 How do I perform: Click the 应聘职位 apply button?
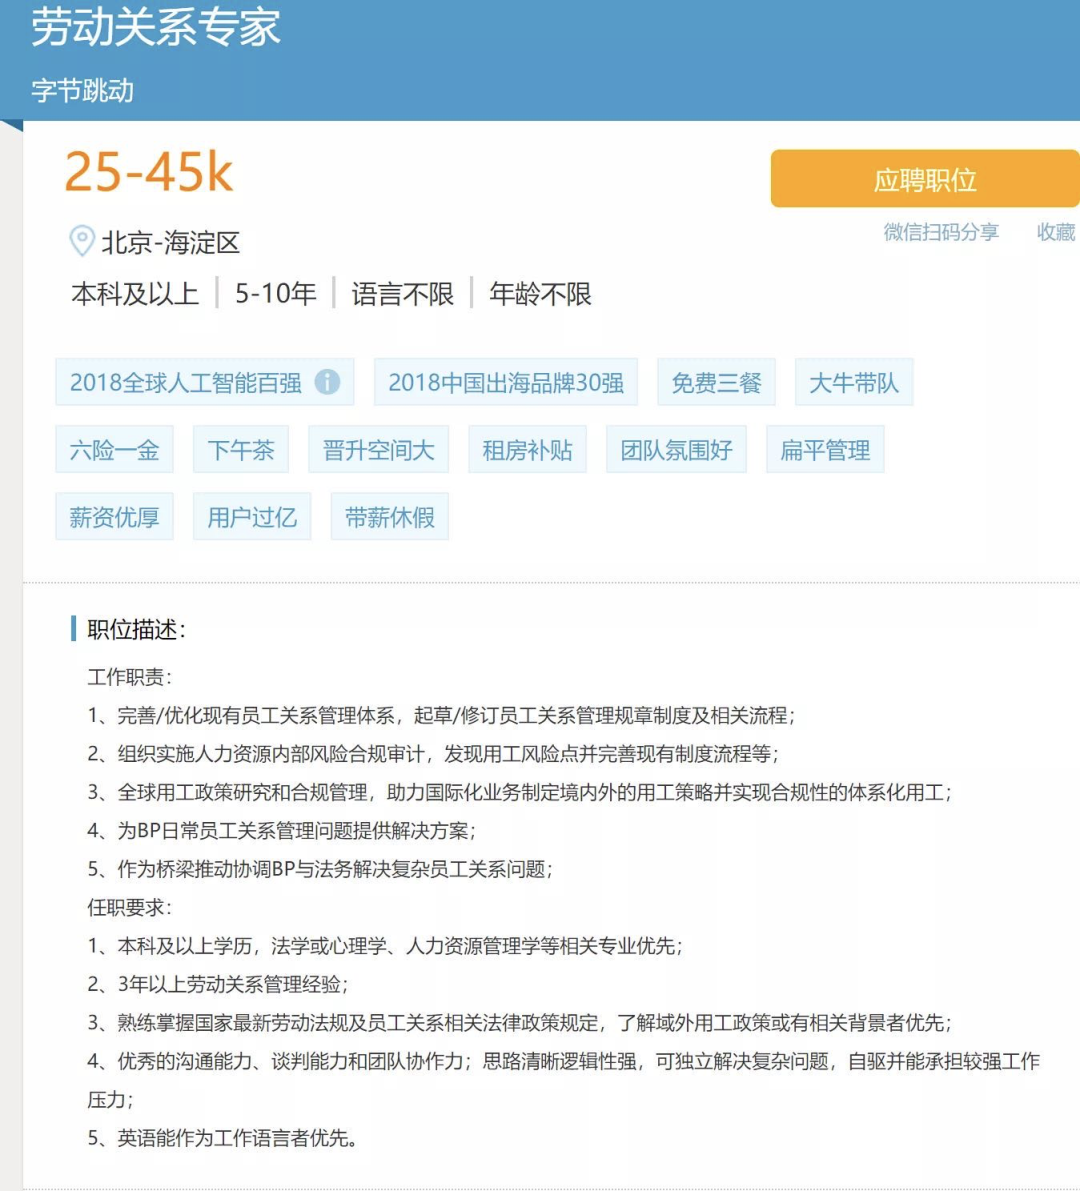[925, 178]
